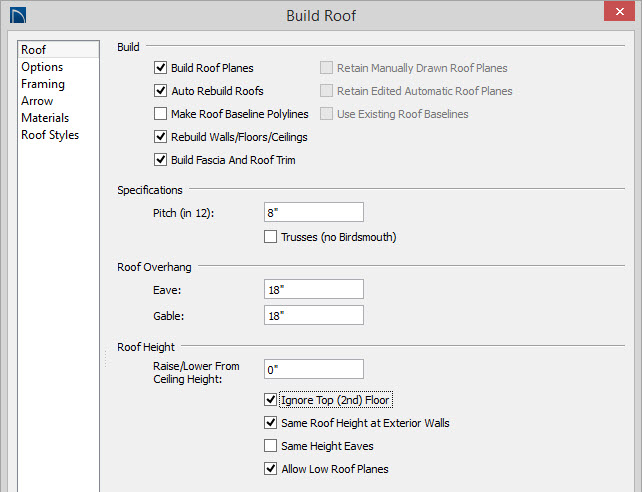Uncheck Ignore Top (2nd) Floor
The height and width of the screenshot is (492, 642).
tap(270, 399)
